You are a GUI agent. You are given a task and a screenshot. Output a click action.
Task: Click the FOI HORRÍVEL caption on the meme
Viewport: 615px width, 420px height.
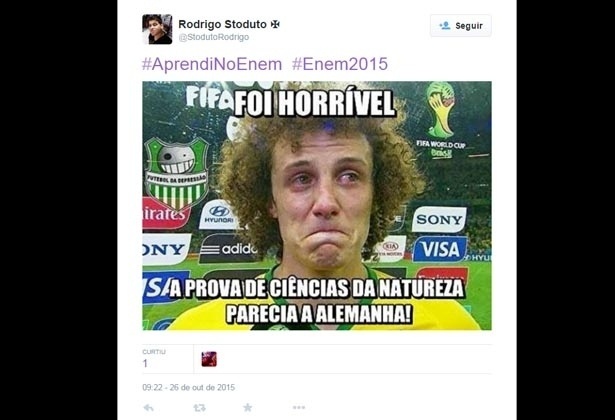click(x=314, y=104)
